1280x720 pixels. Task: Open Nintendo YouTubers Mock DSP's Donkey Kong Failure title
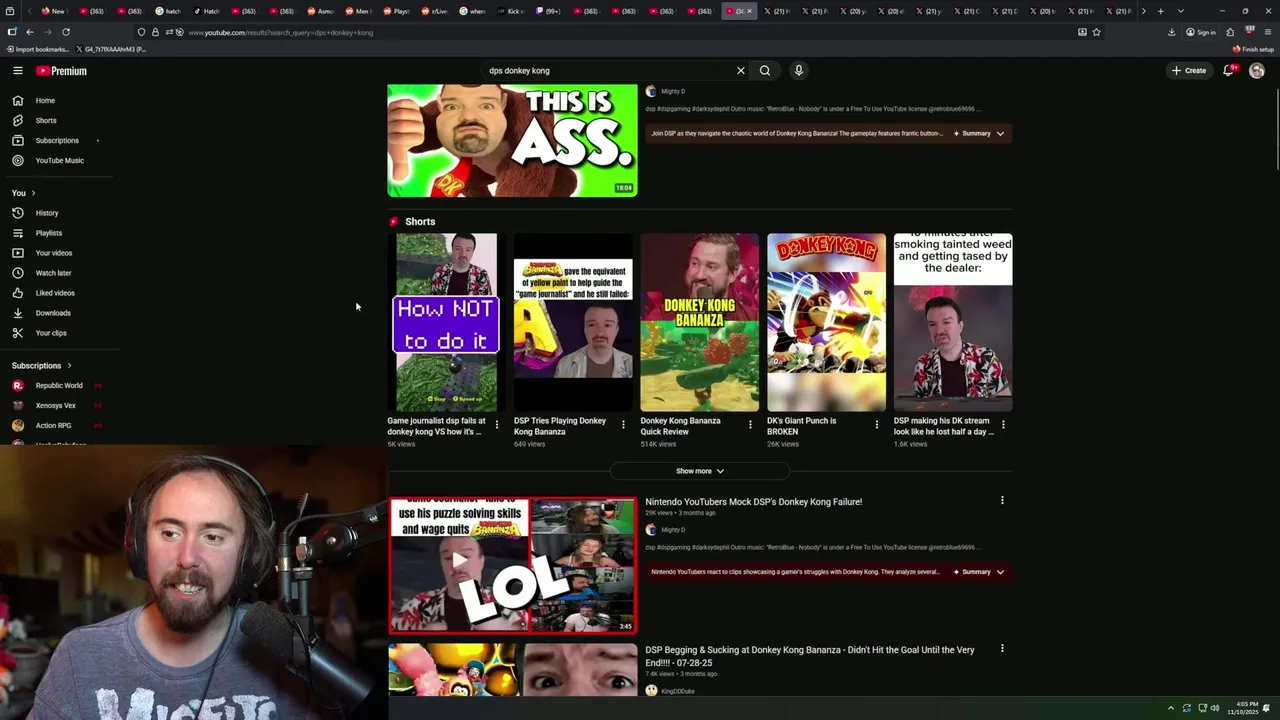[x=753, y=502]
